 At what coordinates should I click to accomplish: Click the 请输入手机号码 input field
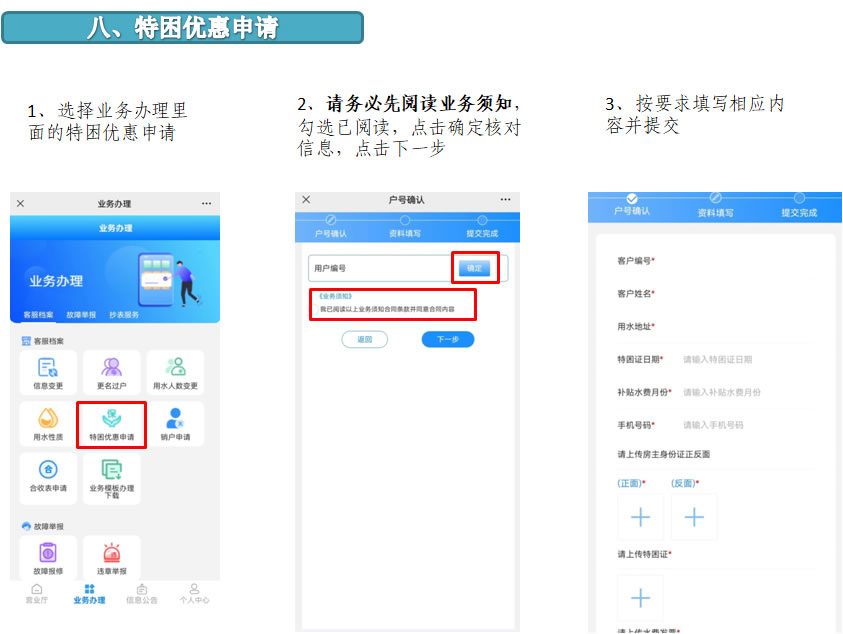[x=745, y=425]
